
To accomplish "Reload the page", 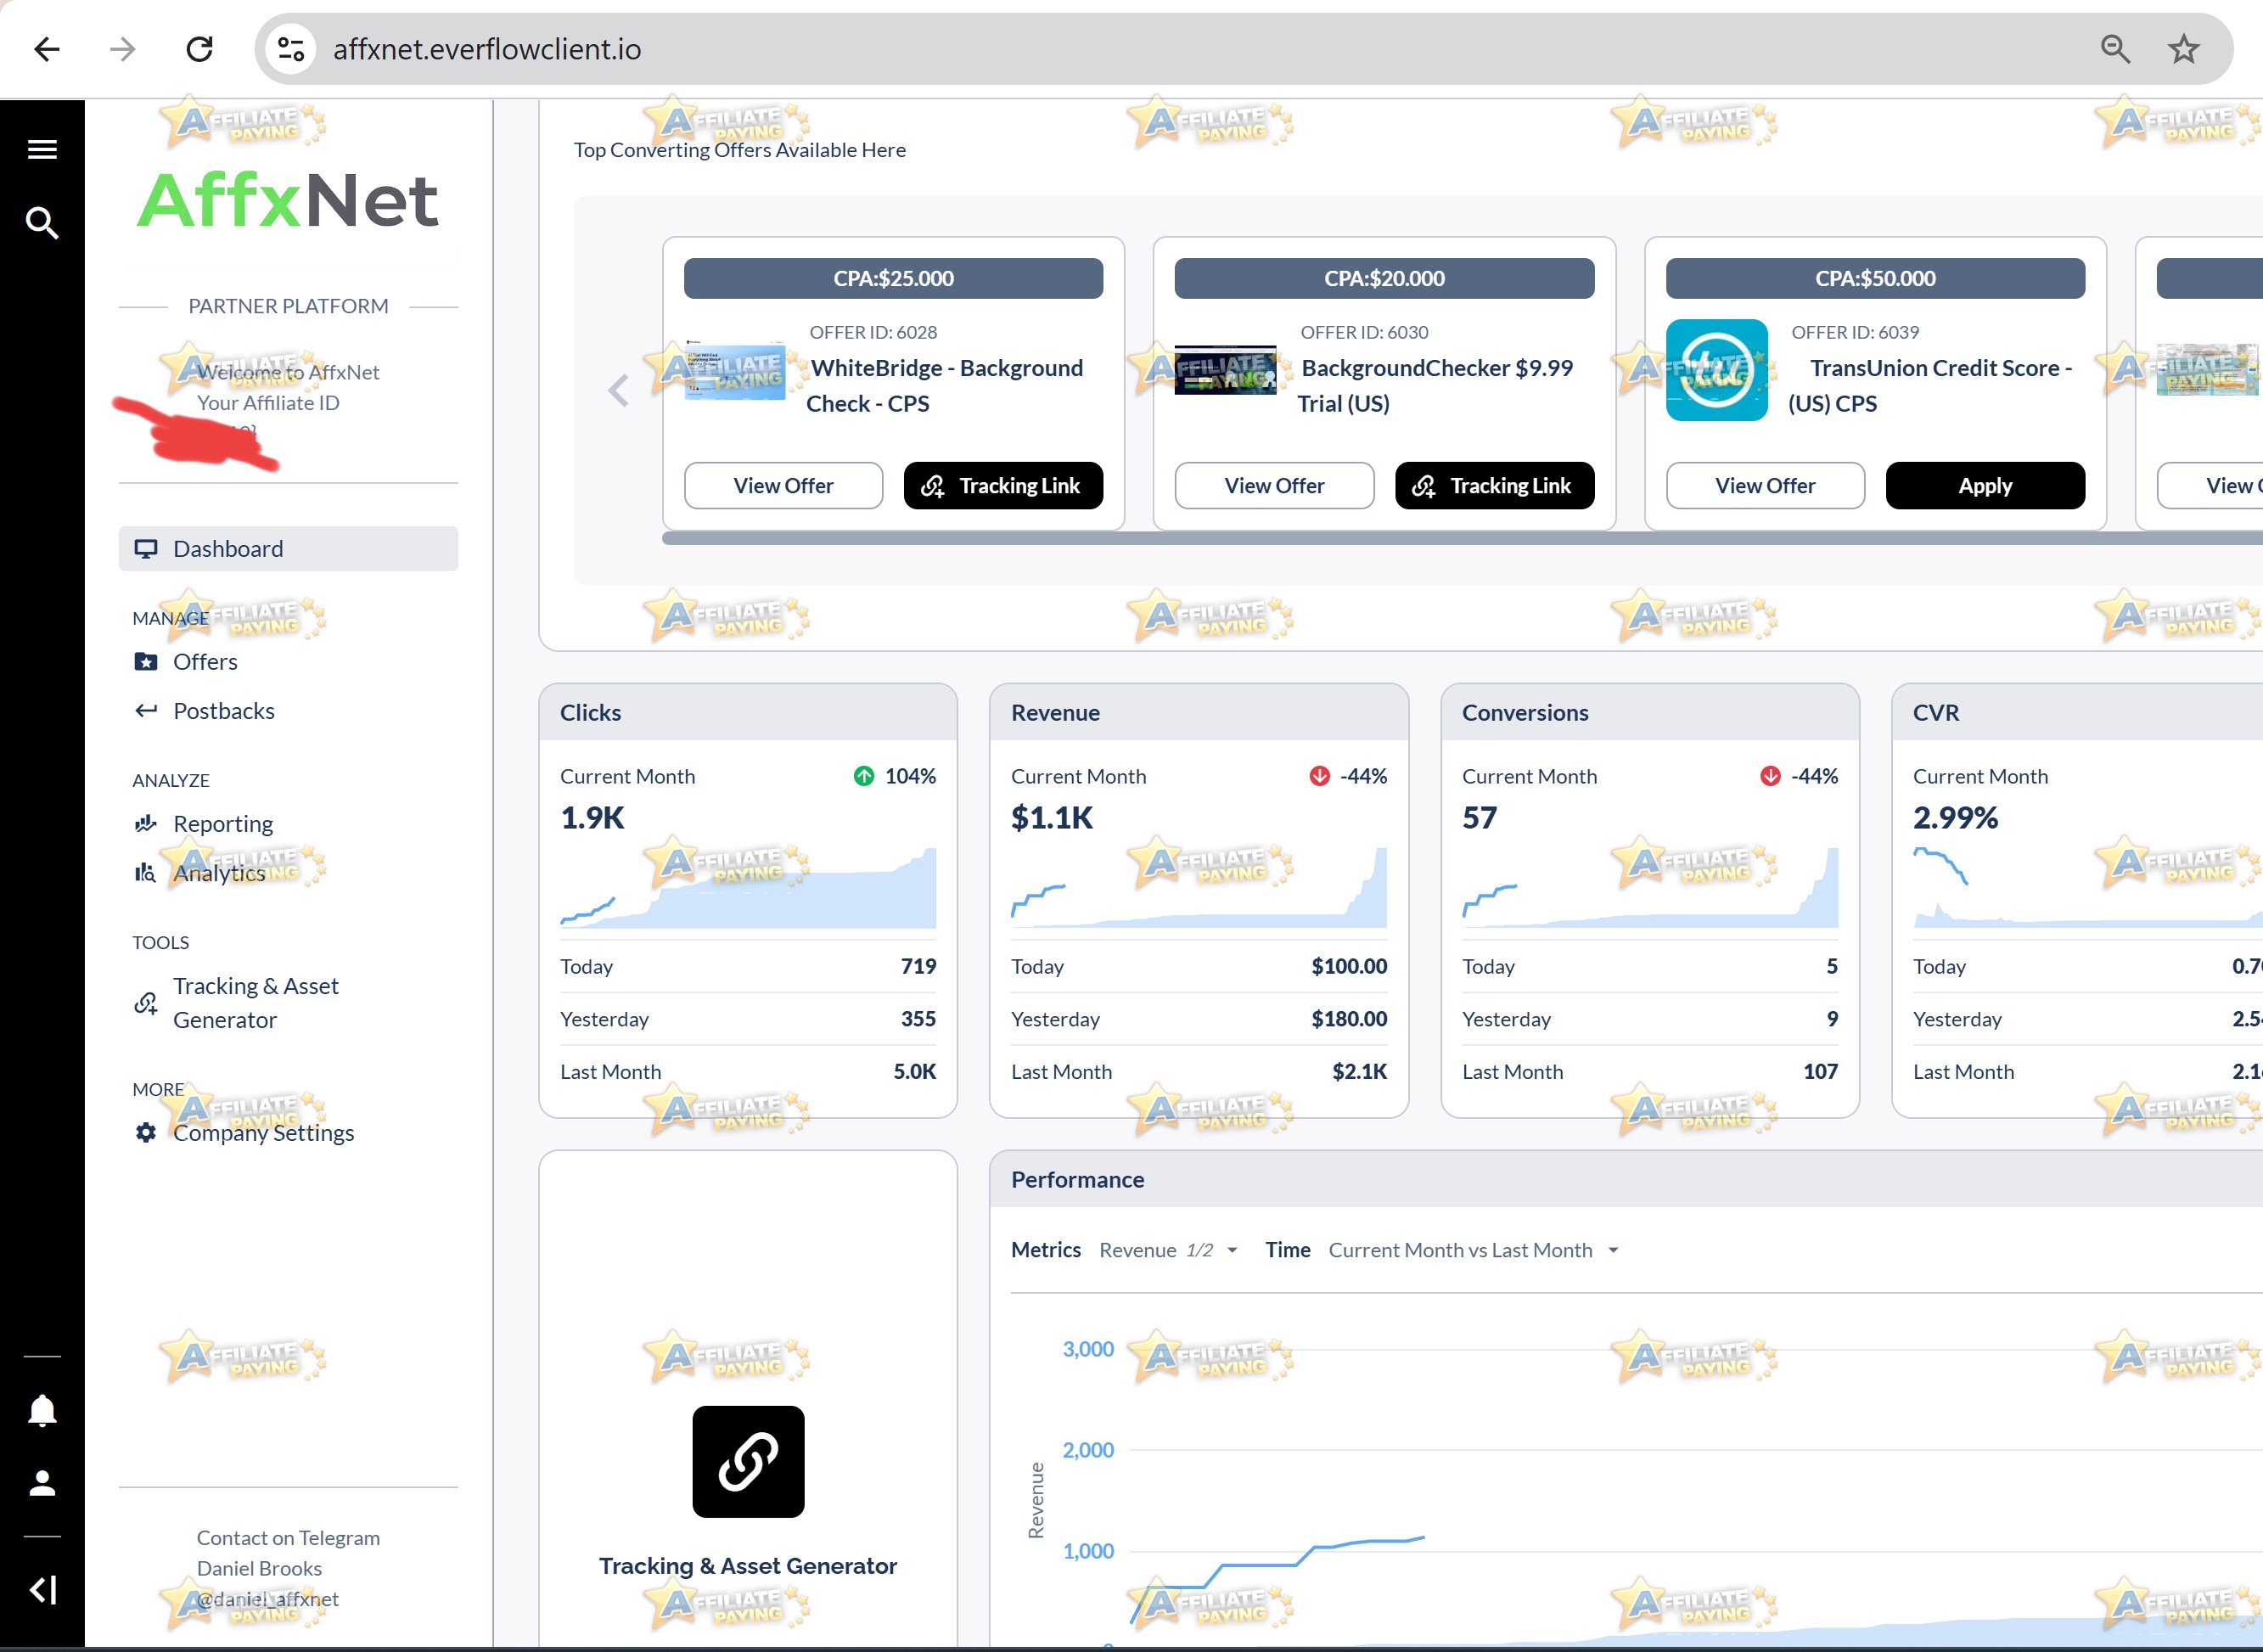I will point(200,49).
